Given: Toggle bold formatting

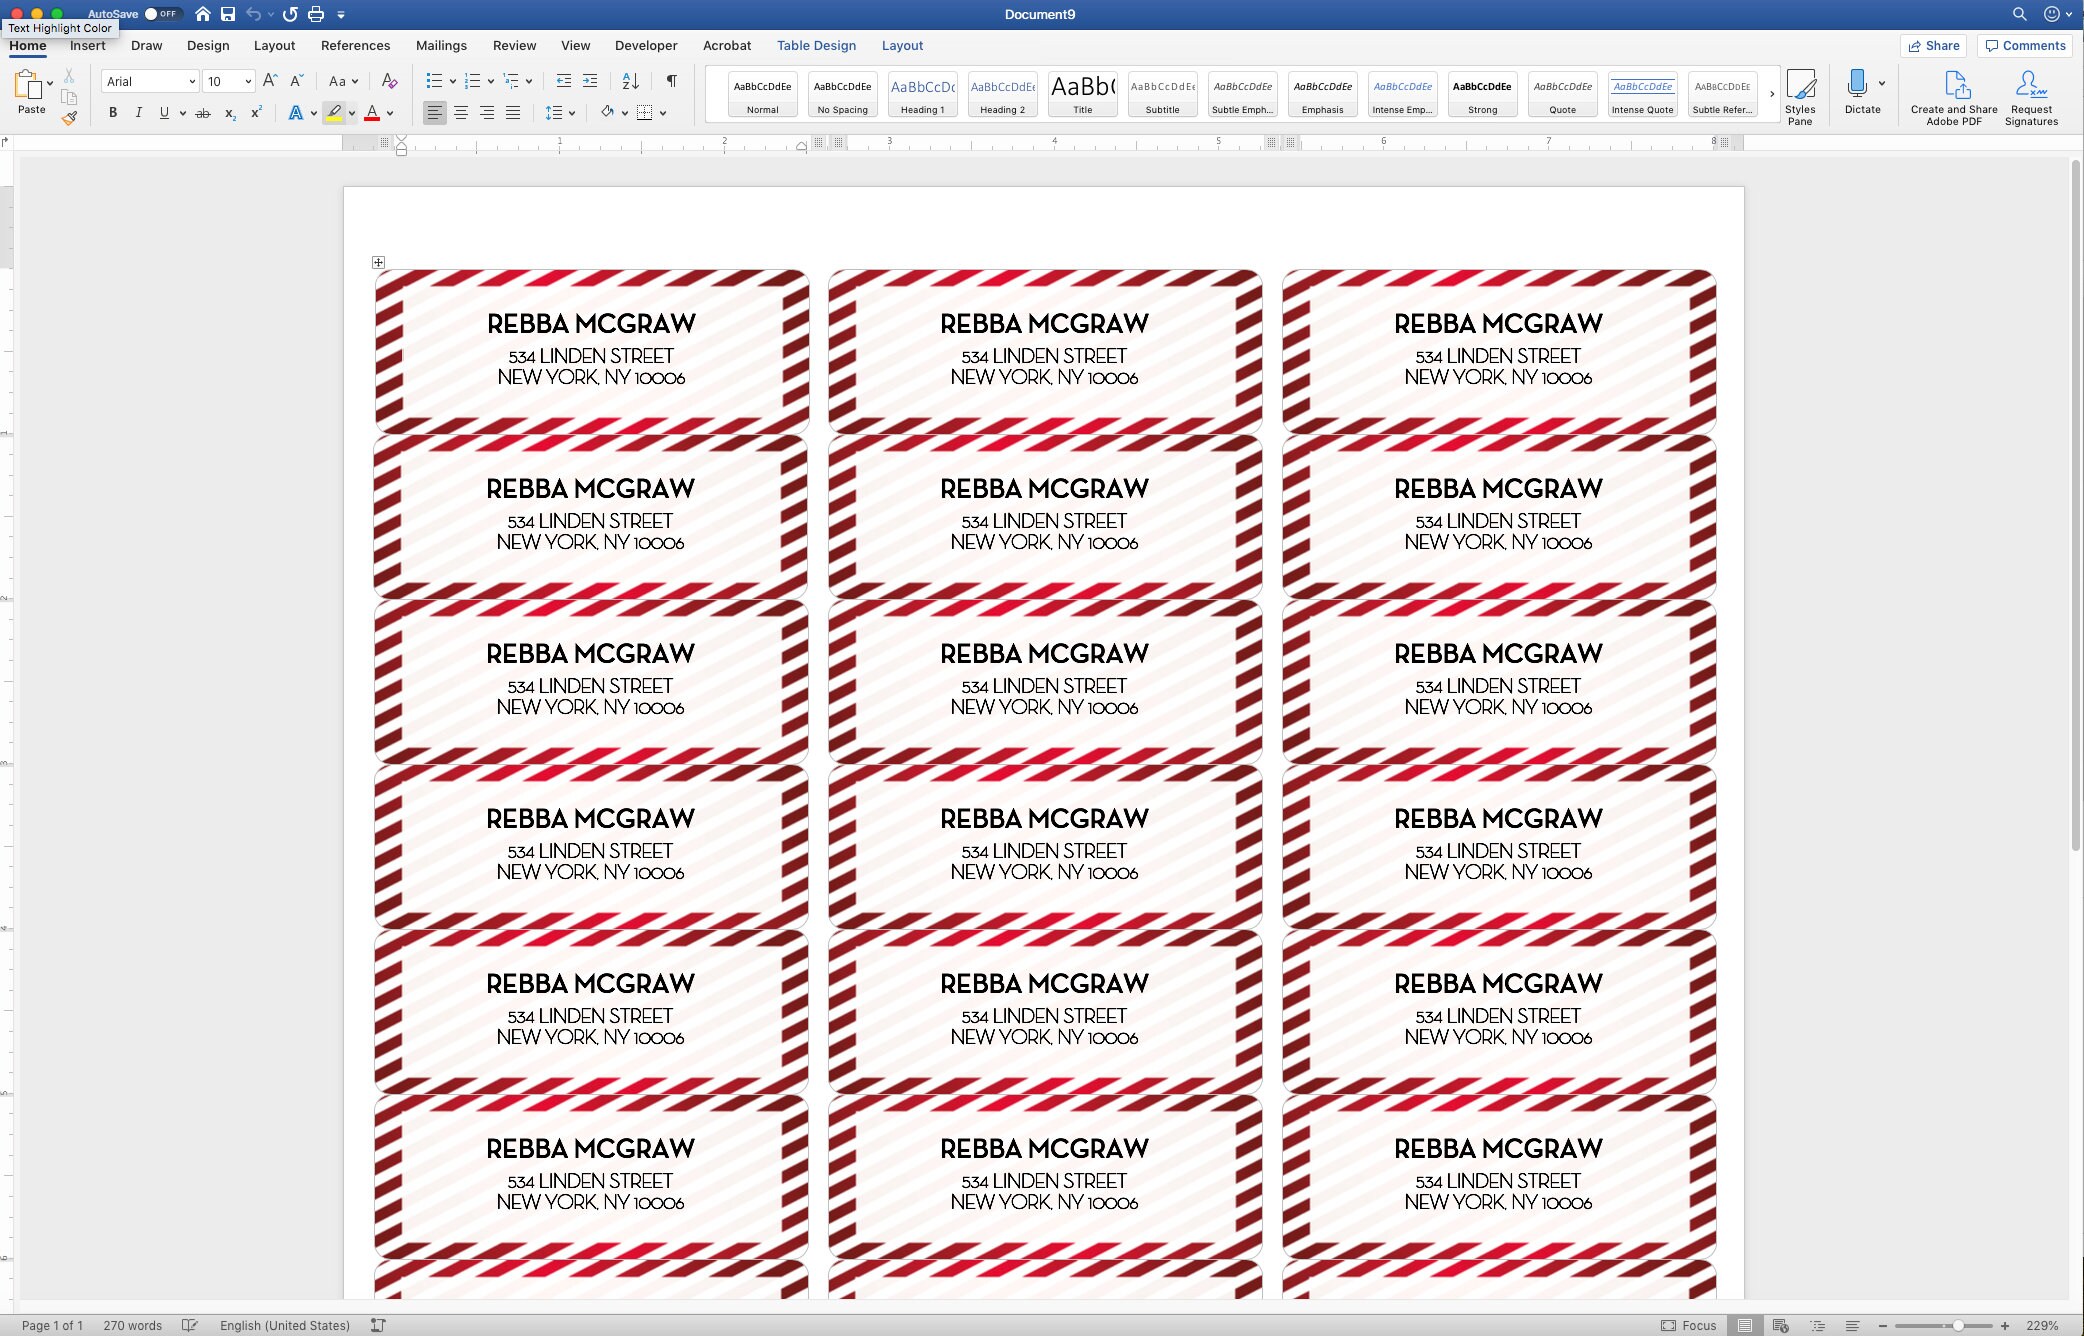Looking at the screenshot, I should pos(112,112).
